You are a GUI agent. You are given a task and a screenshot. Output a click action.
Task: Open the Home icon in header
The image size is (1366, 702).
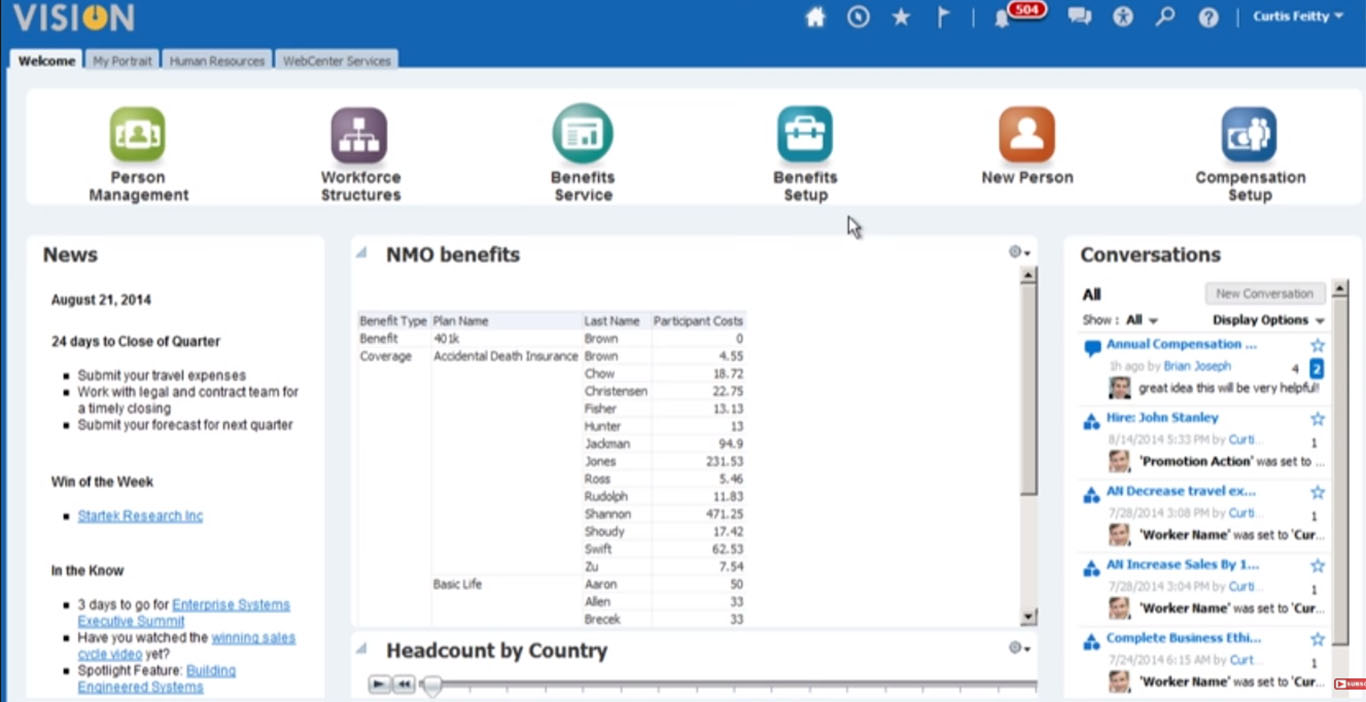click(815, 17)
